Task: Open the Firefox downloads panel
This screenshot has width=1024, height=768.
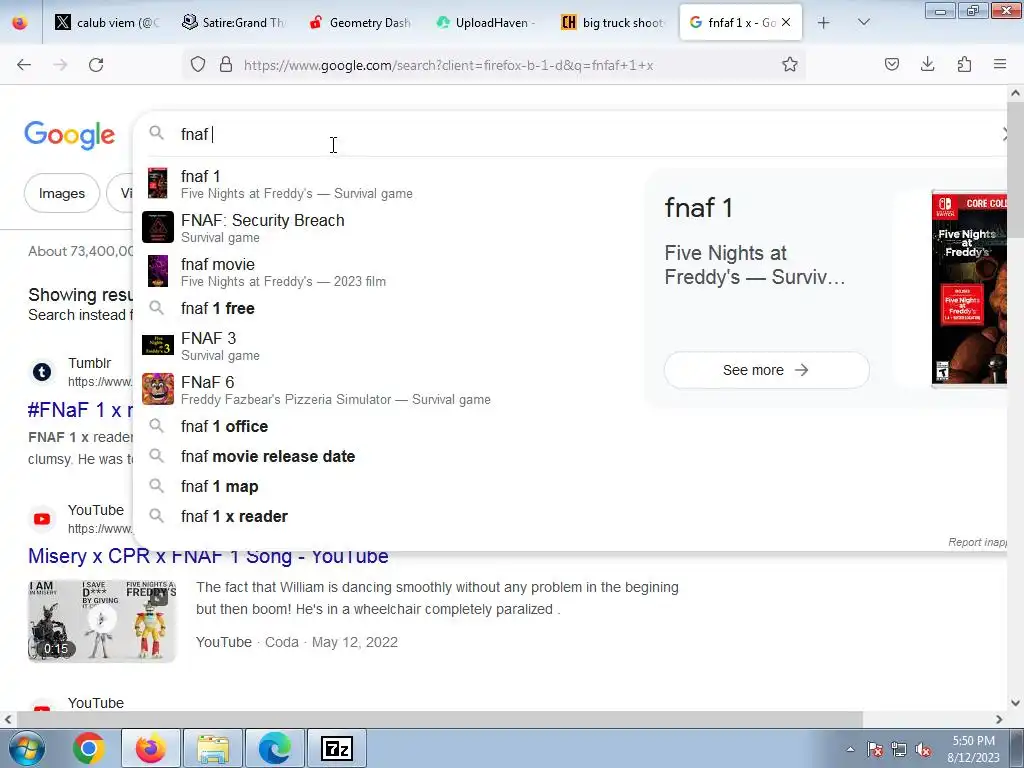Action: (x=927, y=65)
